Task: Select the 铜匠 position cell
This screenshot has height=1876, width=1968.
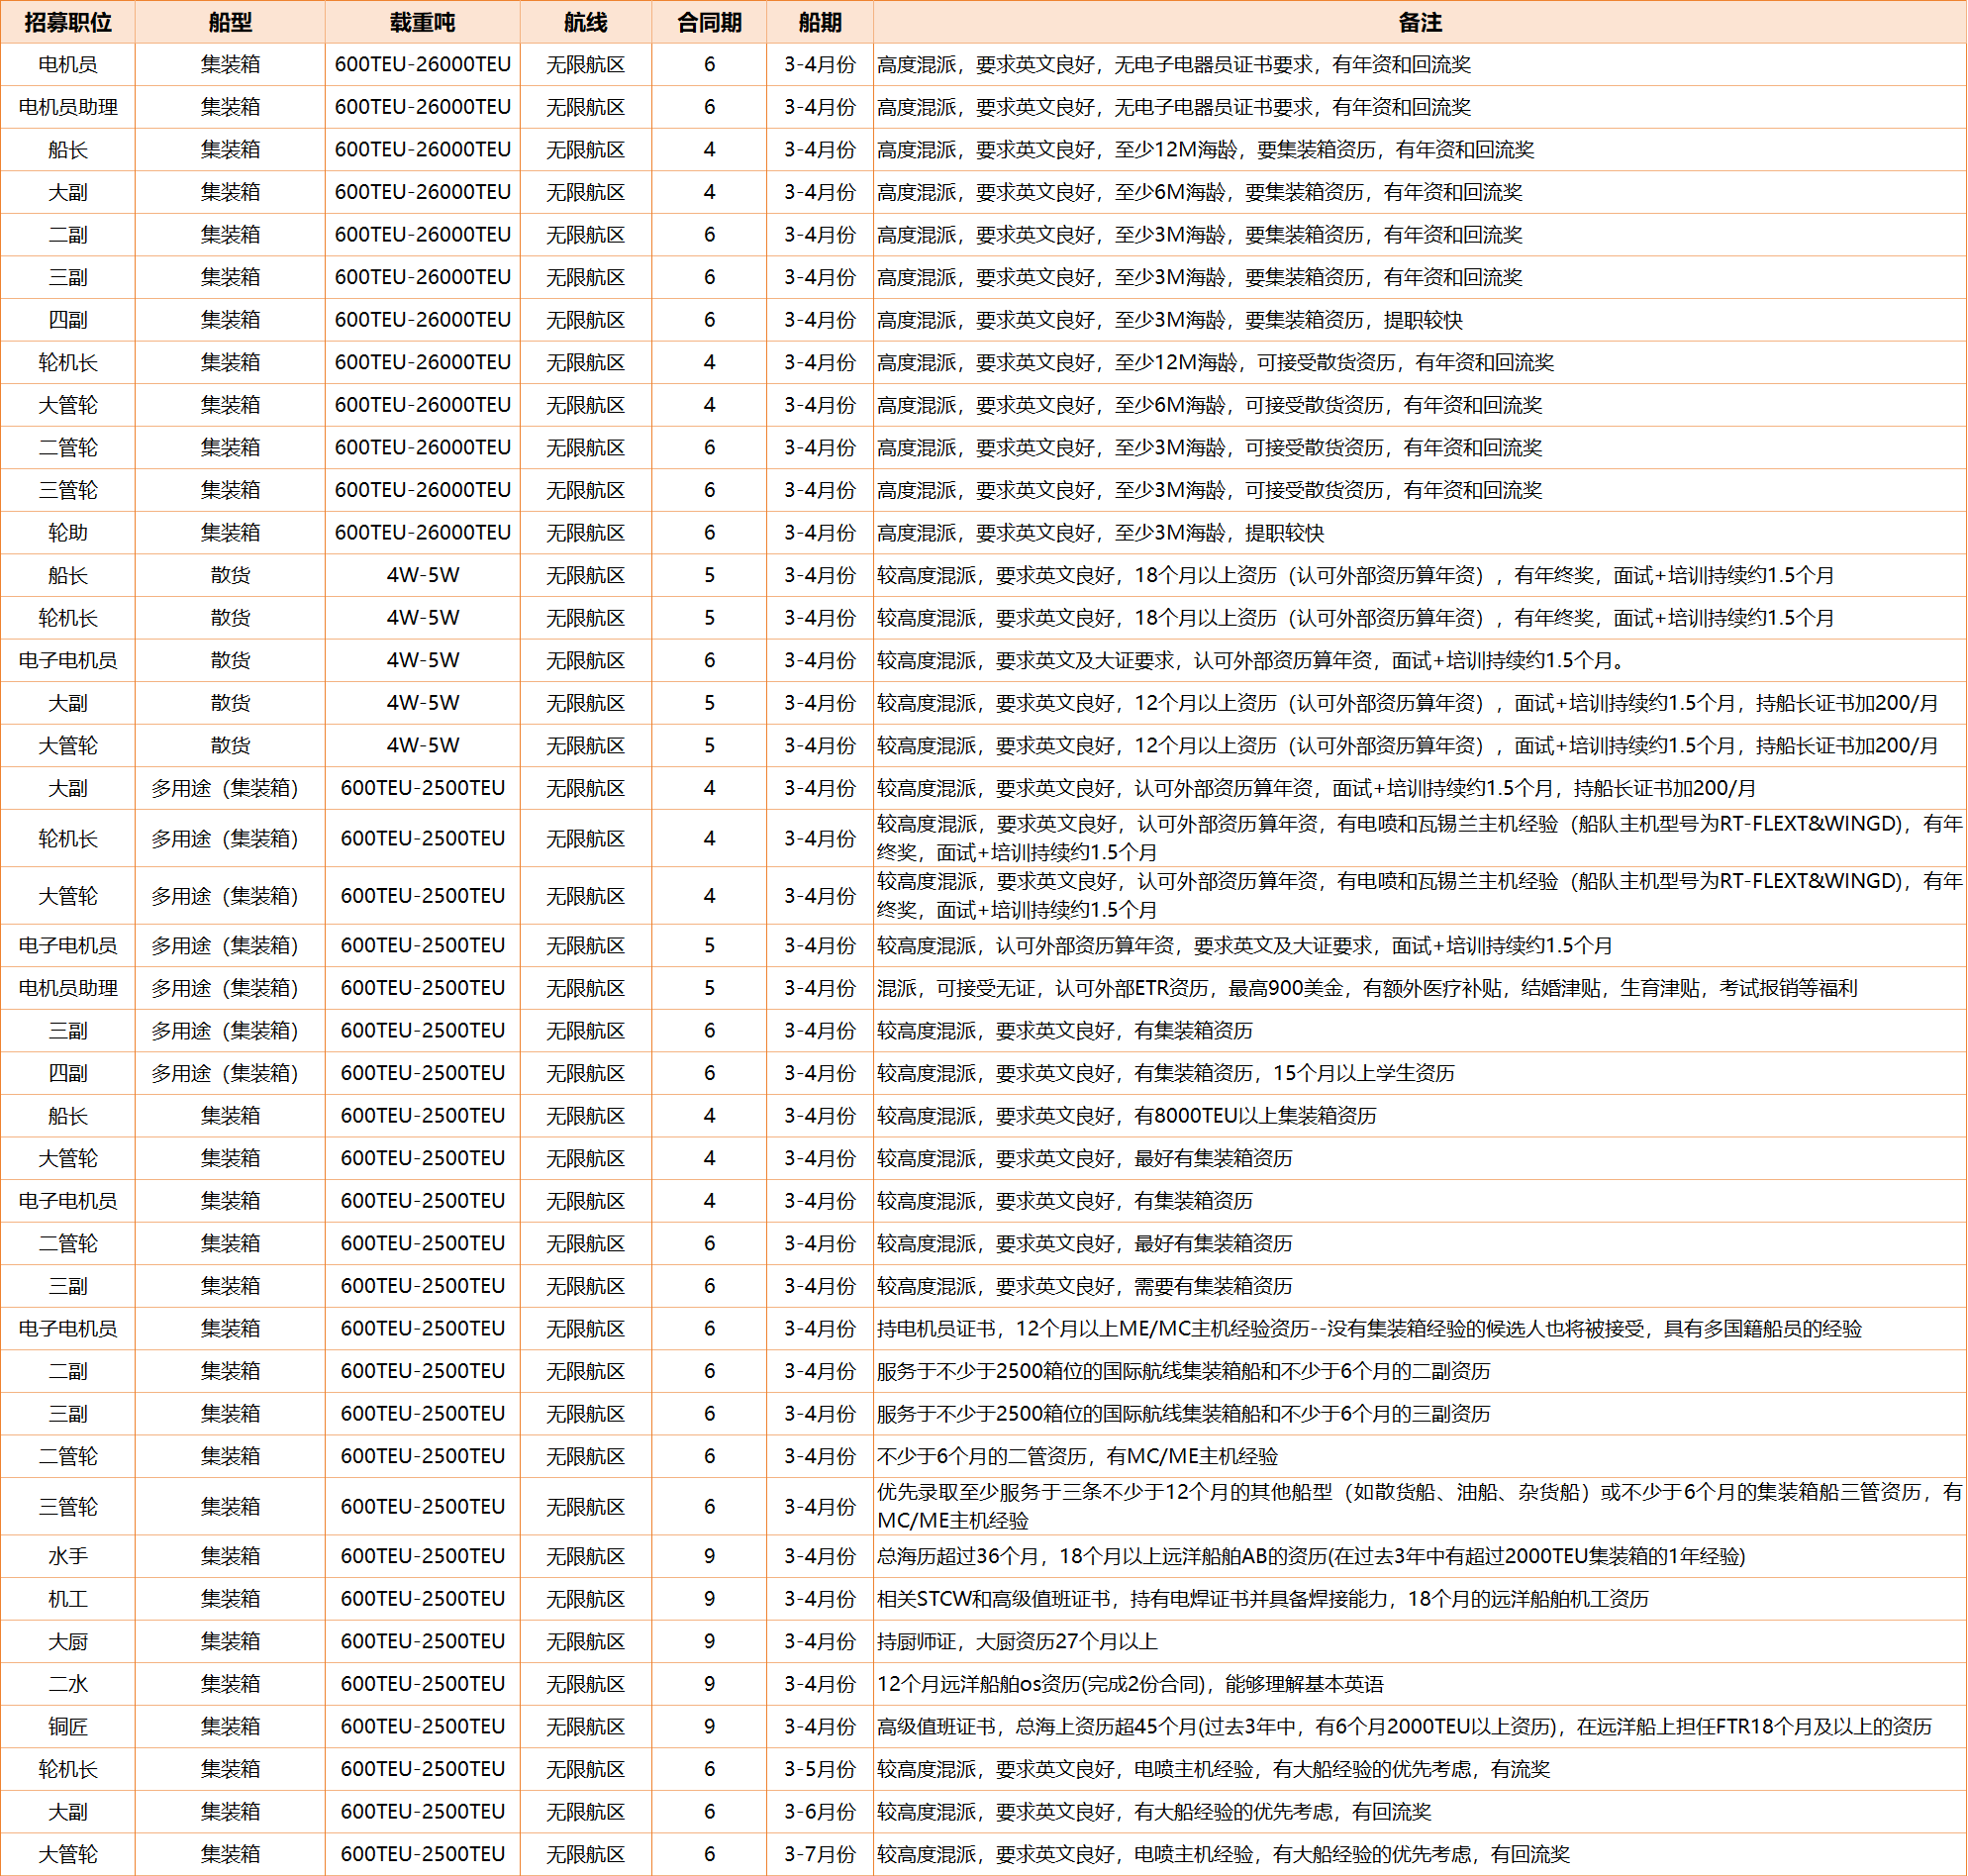Action: [x=67, y=1726]
